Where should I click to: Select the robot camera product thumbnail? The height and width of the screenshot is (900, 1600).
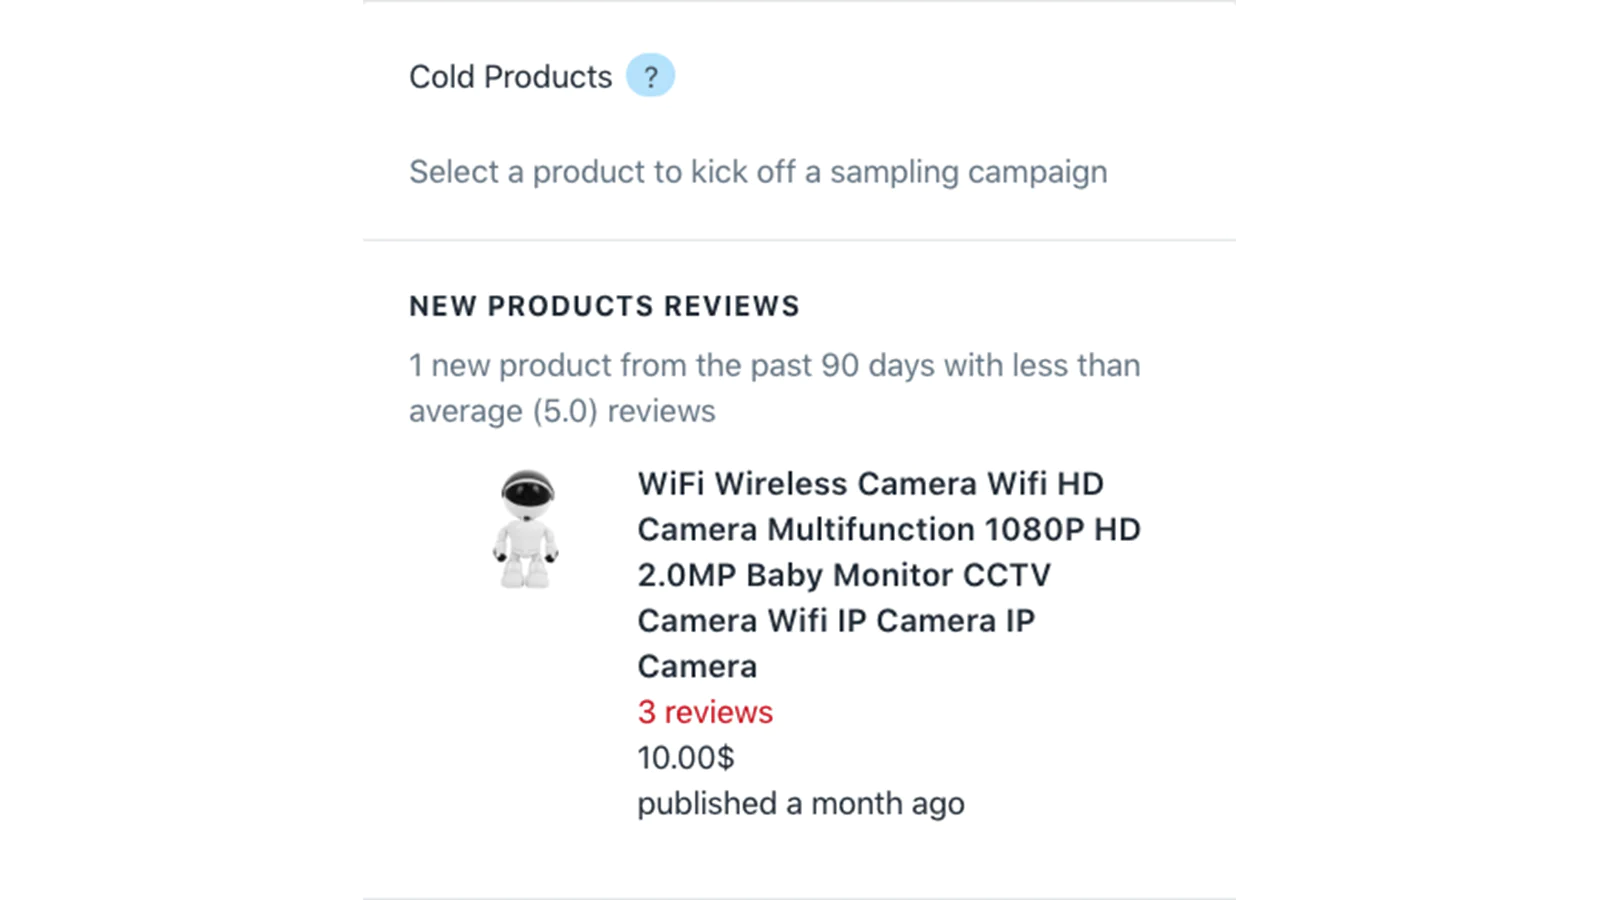point(526,529)
